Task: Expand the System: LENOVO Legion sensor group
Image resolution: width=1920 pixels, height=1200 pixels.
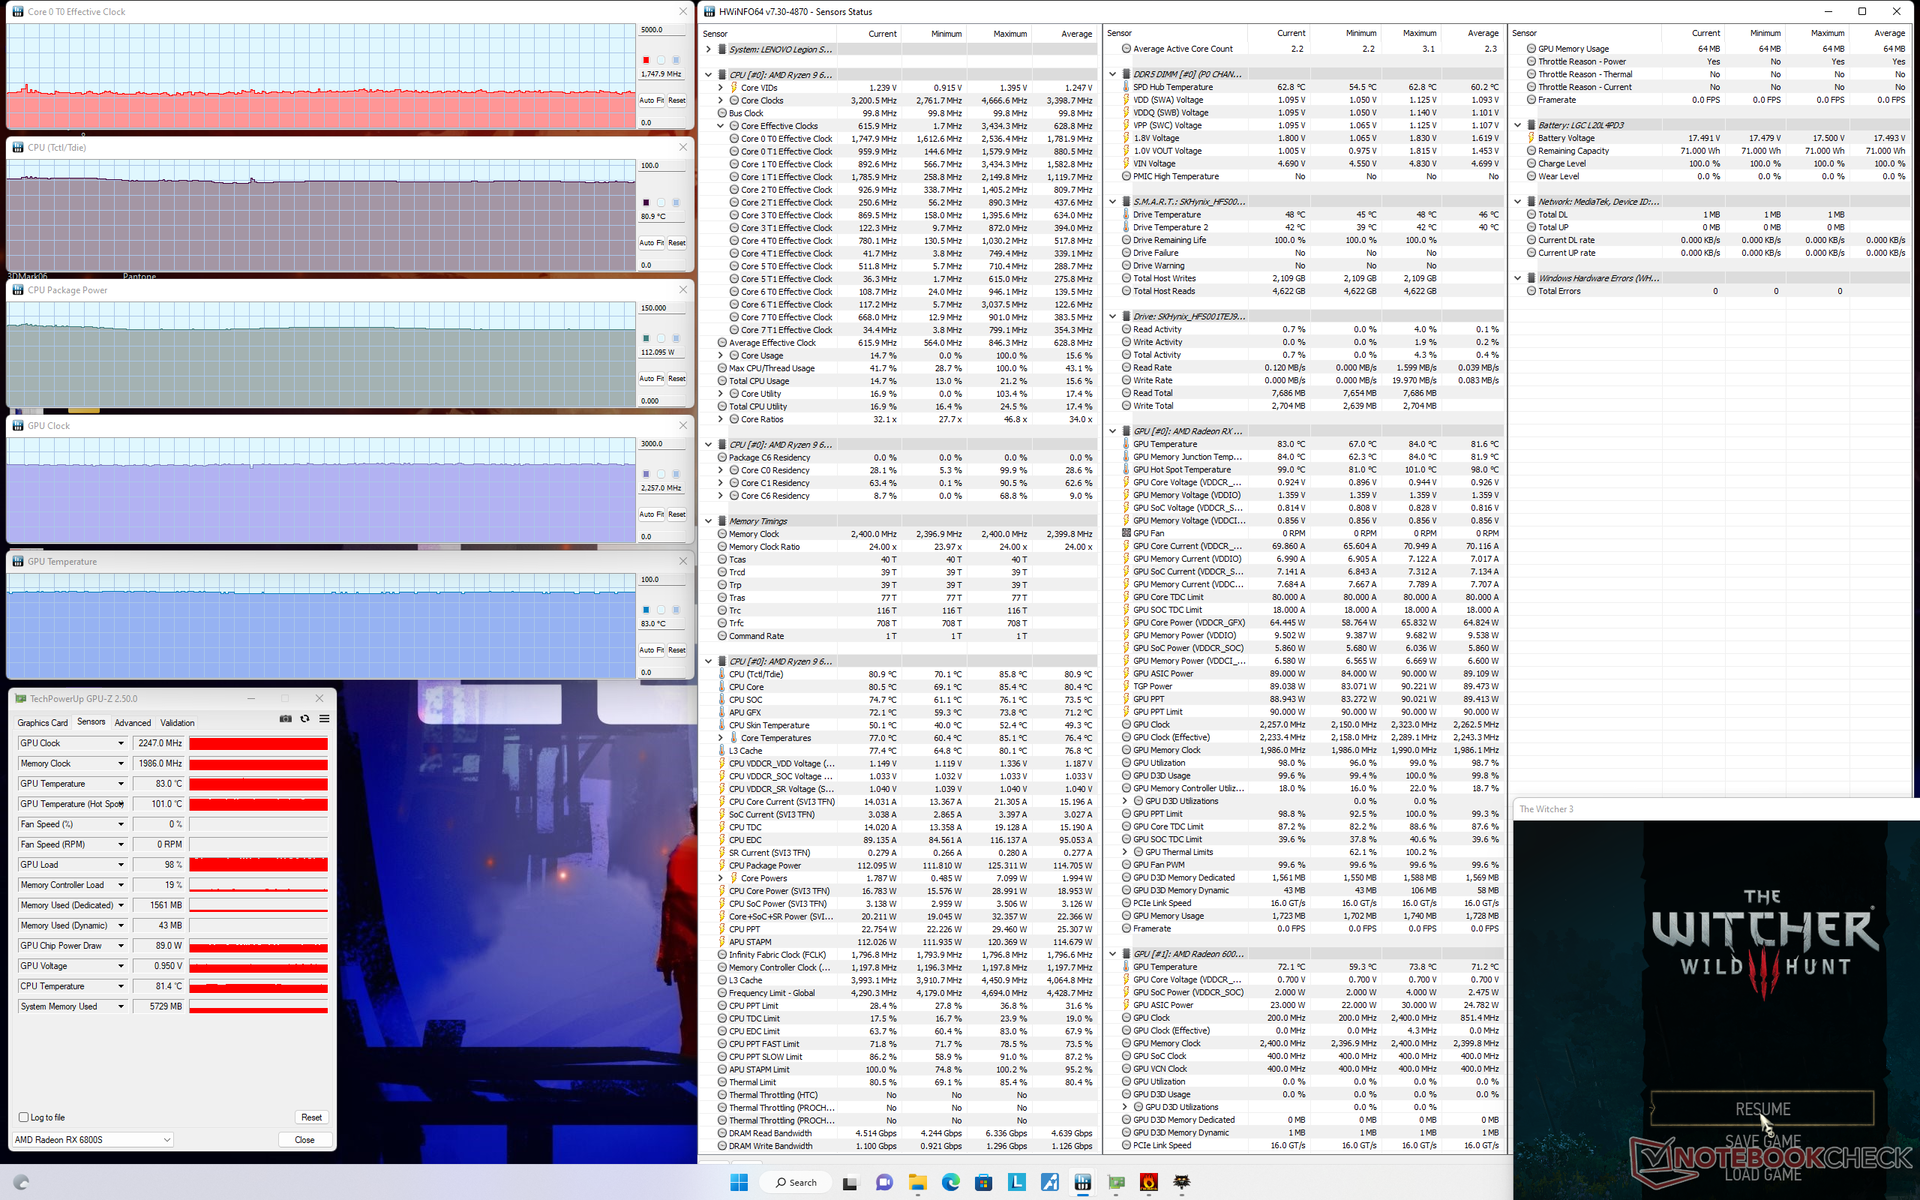Action: [709, 49]
